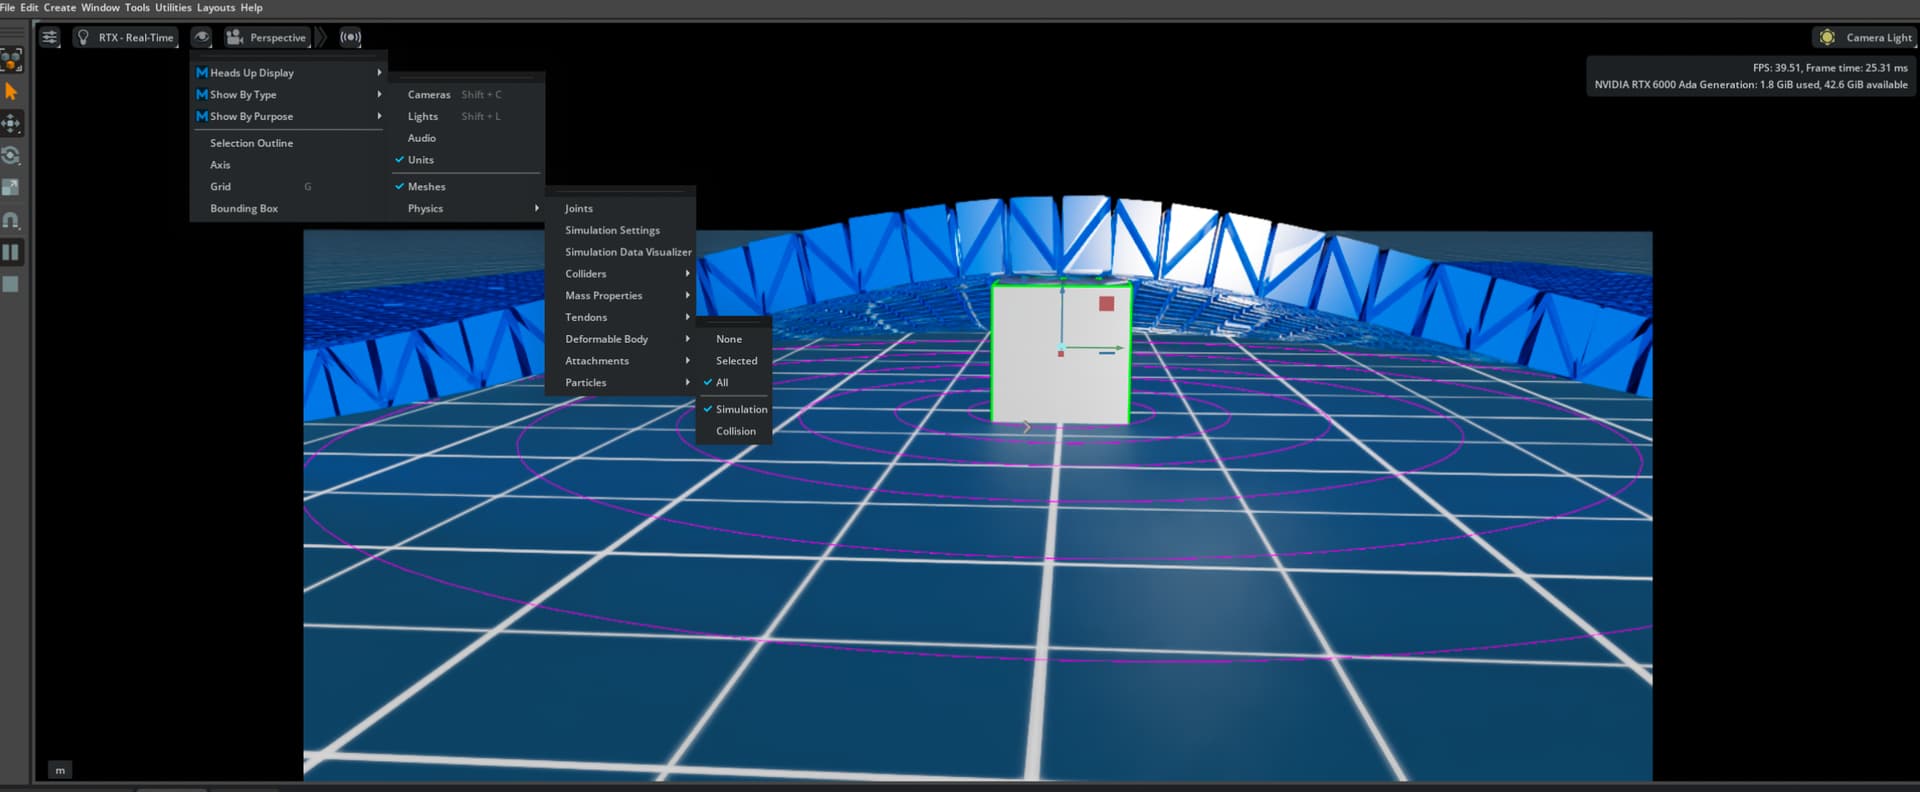The image size is (1920, 792).
Task: Open the Layouts menu
Action: pyautogui.click(x=216, y=7)
